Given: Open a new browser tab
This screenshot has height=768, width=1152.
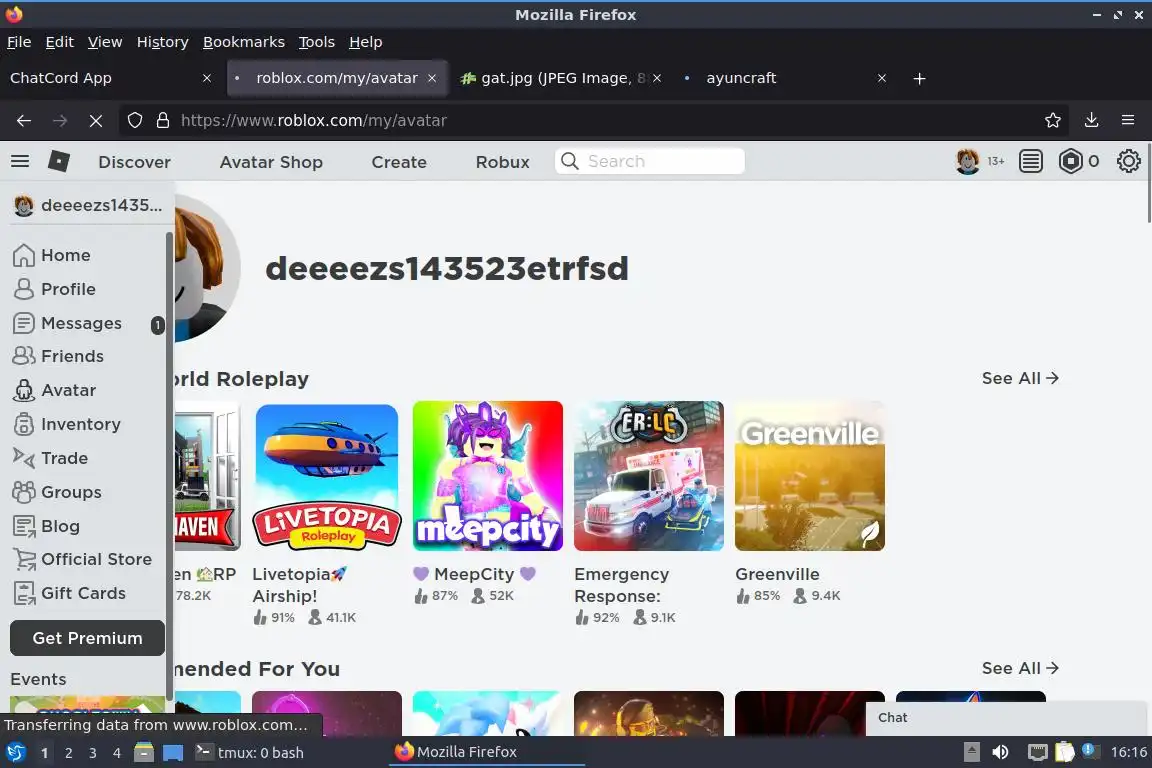Looking at the screenshot, I should [x=919, y=79].
